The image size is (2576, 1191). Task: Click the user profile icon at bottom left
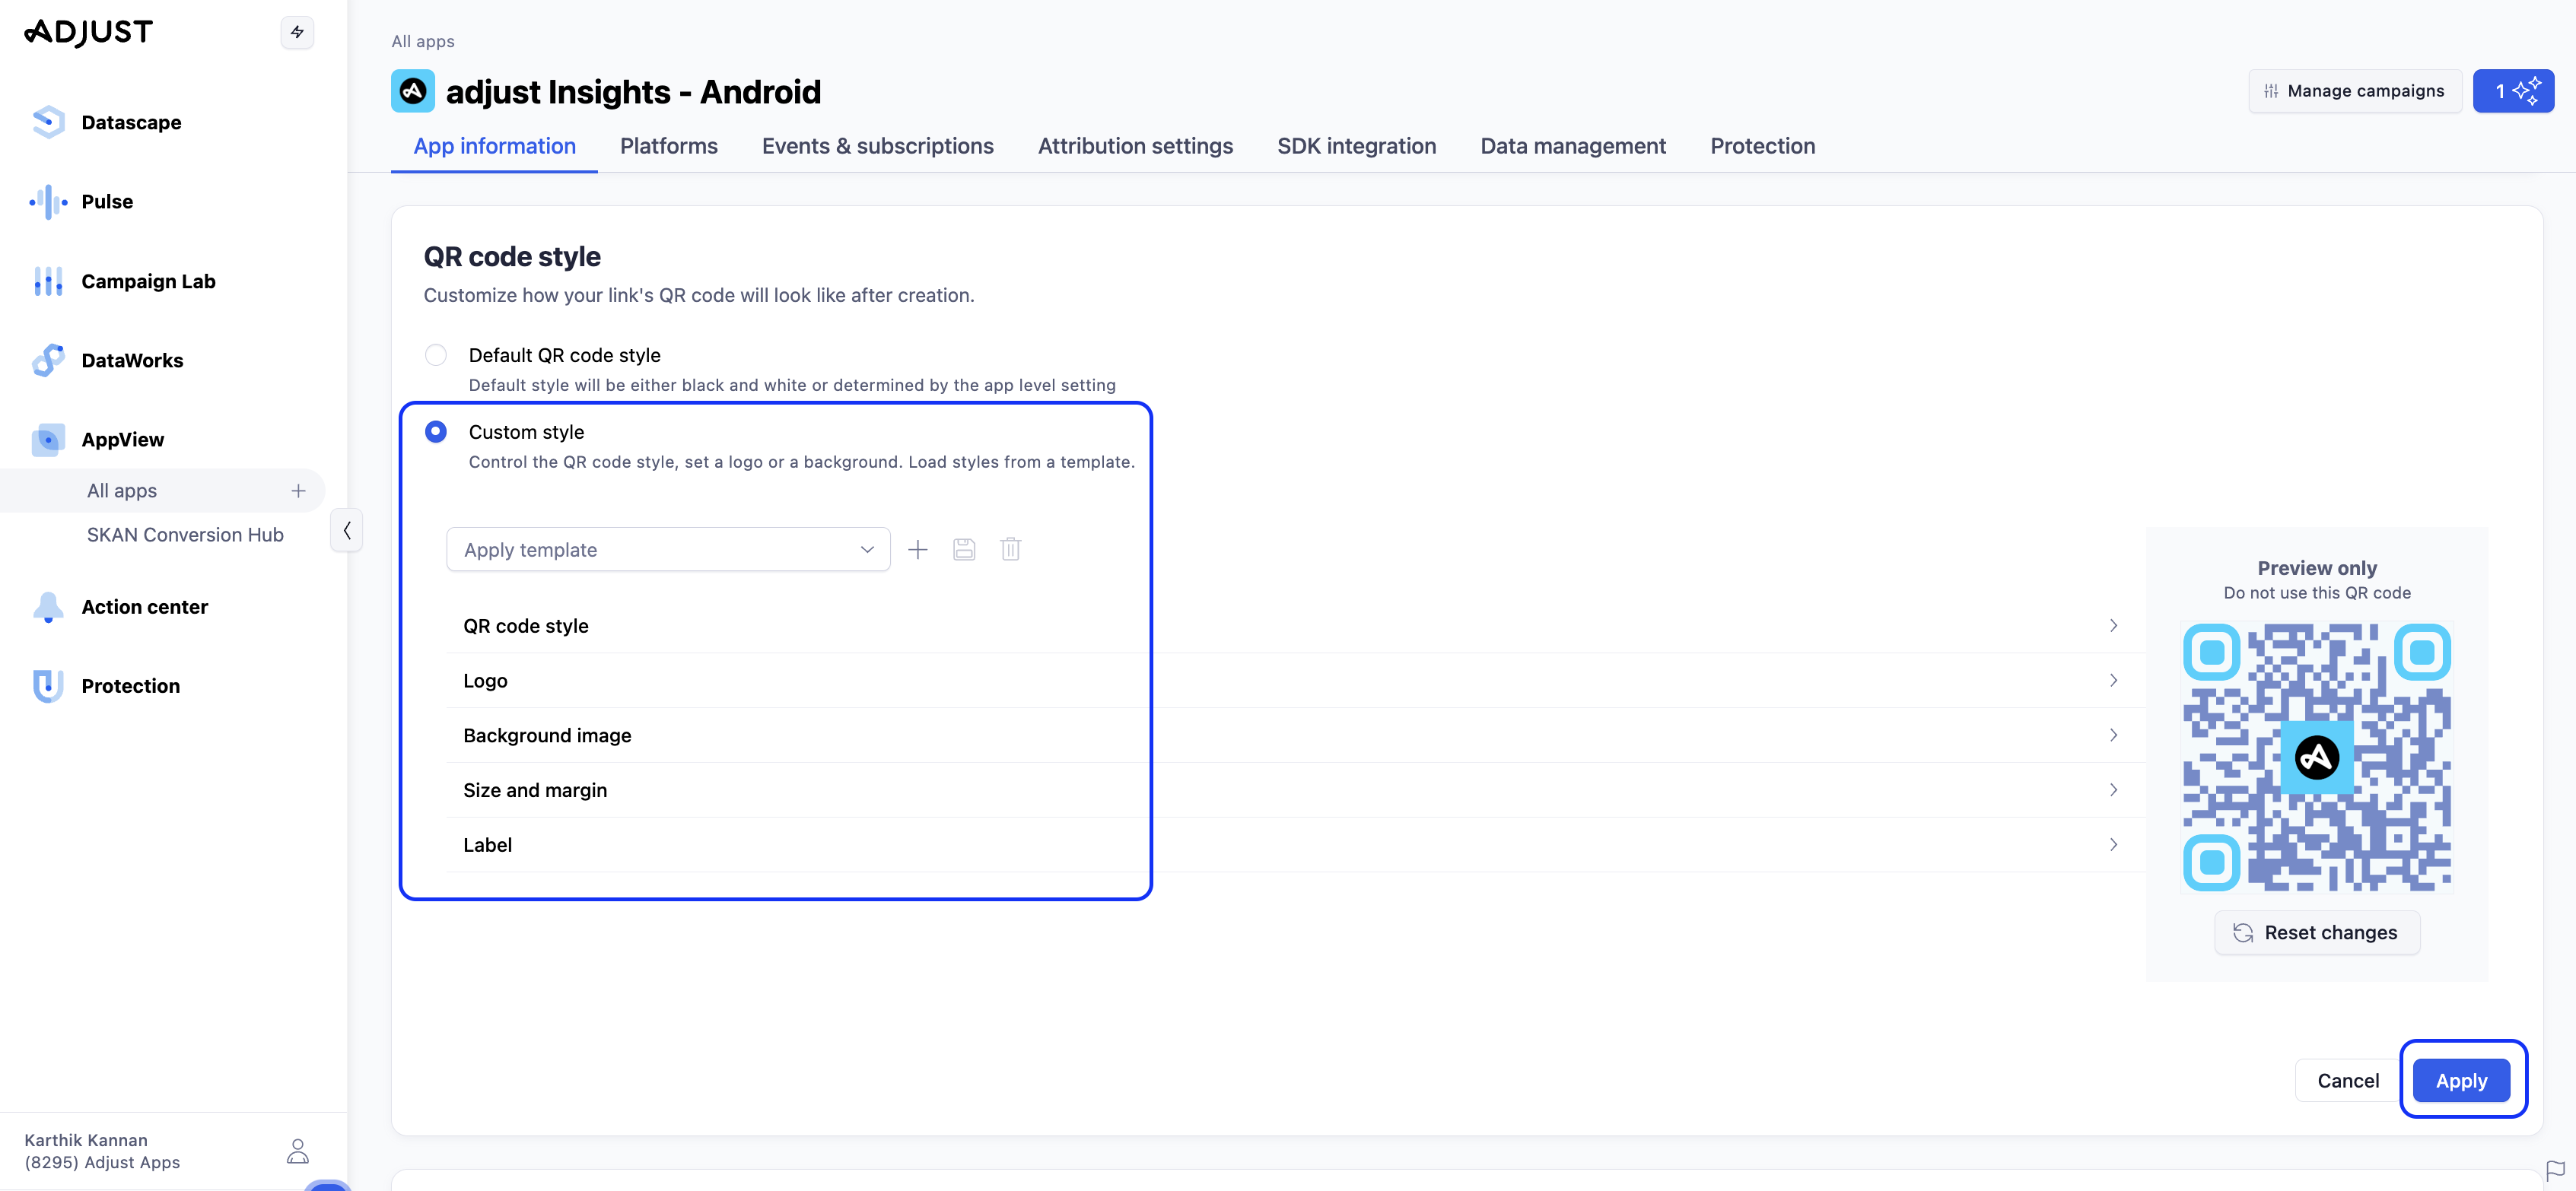point(297,1151)
